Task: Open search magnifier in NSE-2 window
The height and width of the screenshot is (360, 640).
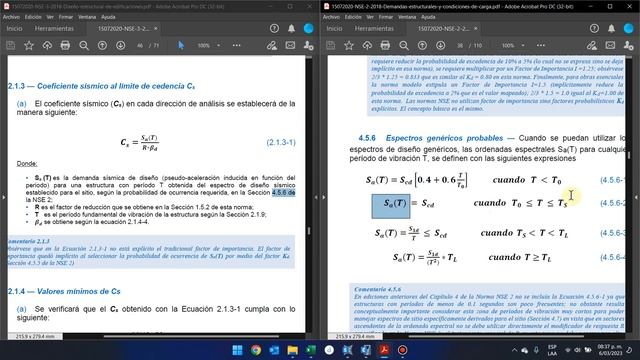Action: tap(404, 45)
